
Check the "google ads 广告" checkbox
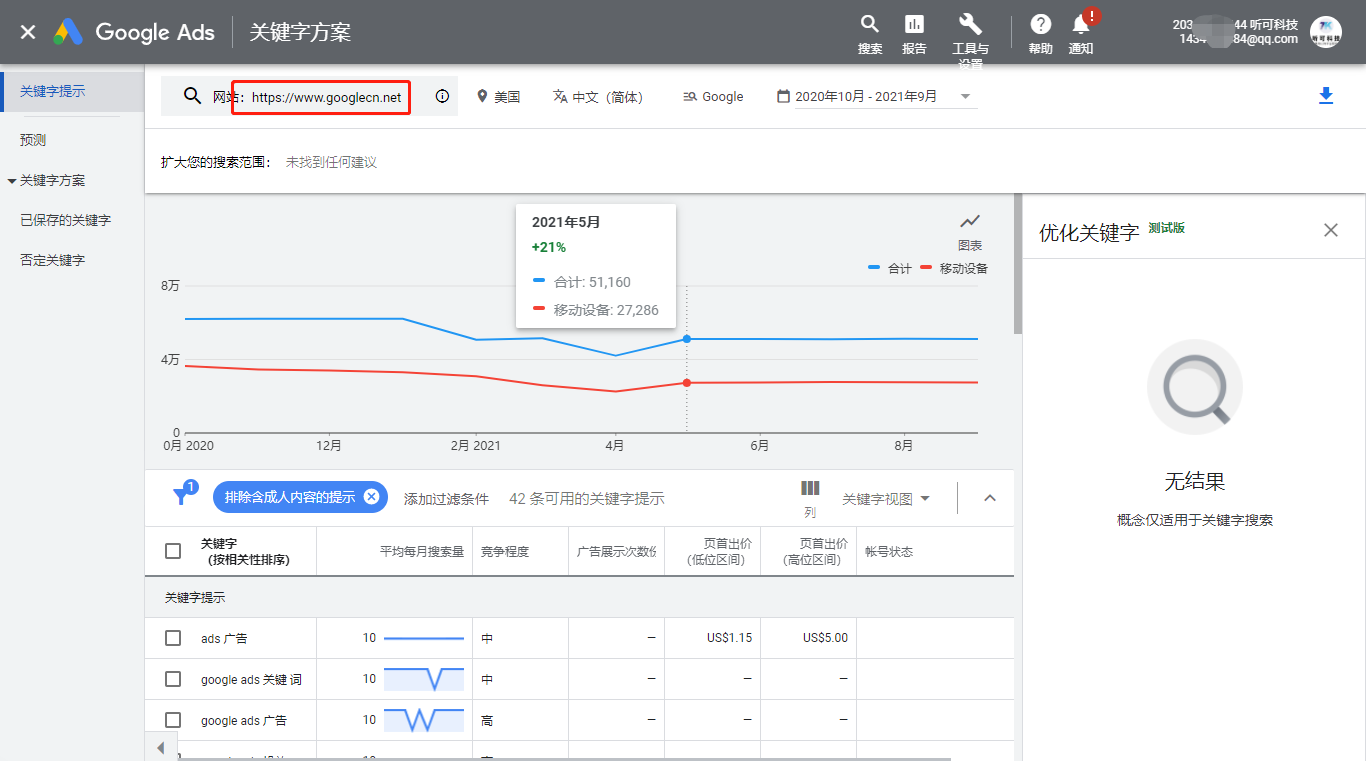pos(173,720)
